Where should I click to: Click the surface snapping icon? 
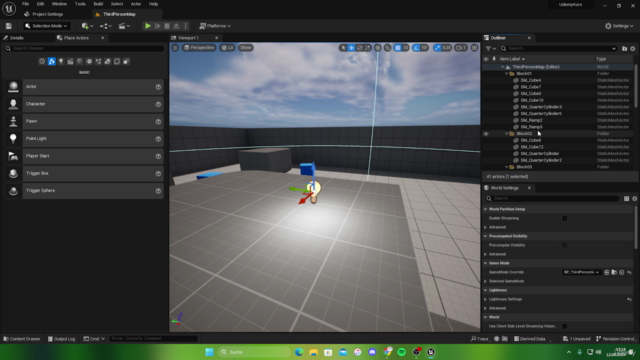click(x=387, y=48)
